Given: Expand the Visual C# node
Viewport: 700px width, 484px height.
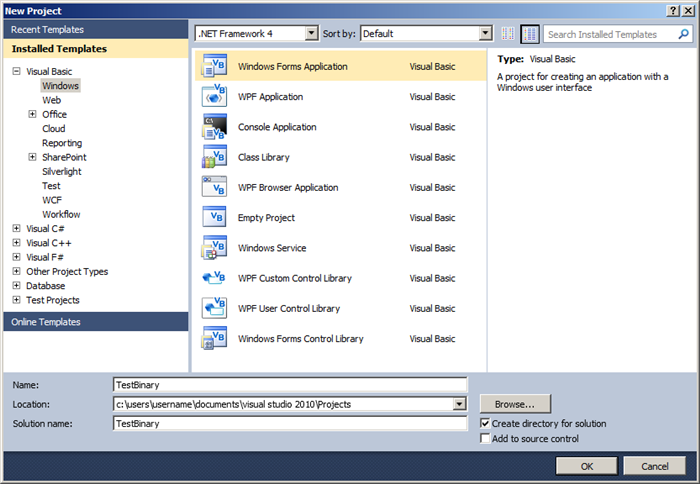Looking at the screenshot, I should (x=17, y=228).
